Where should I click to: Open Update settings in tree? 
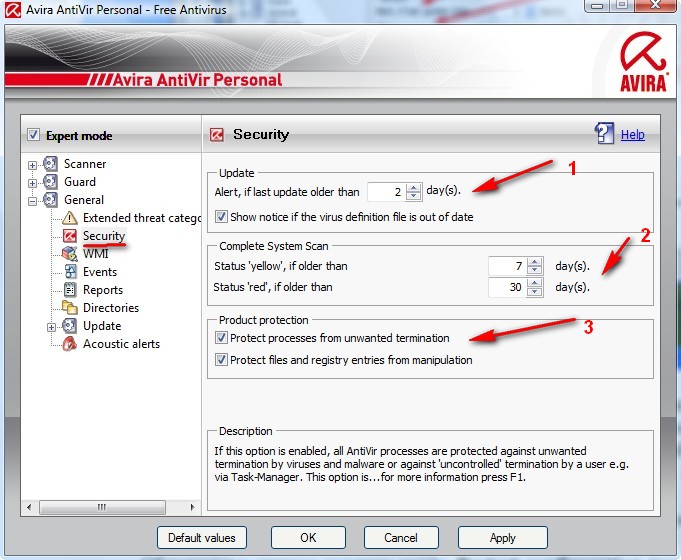pos(102,325)
